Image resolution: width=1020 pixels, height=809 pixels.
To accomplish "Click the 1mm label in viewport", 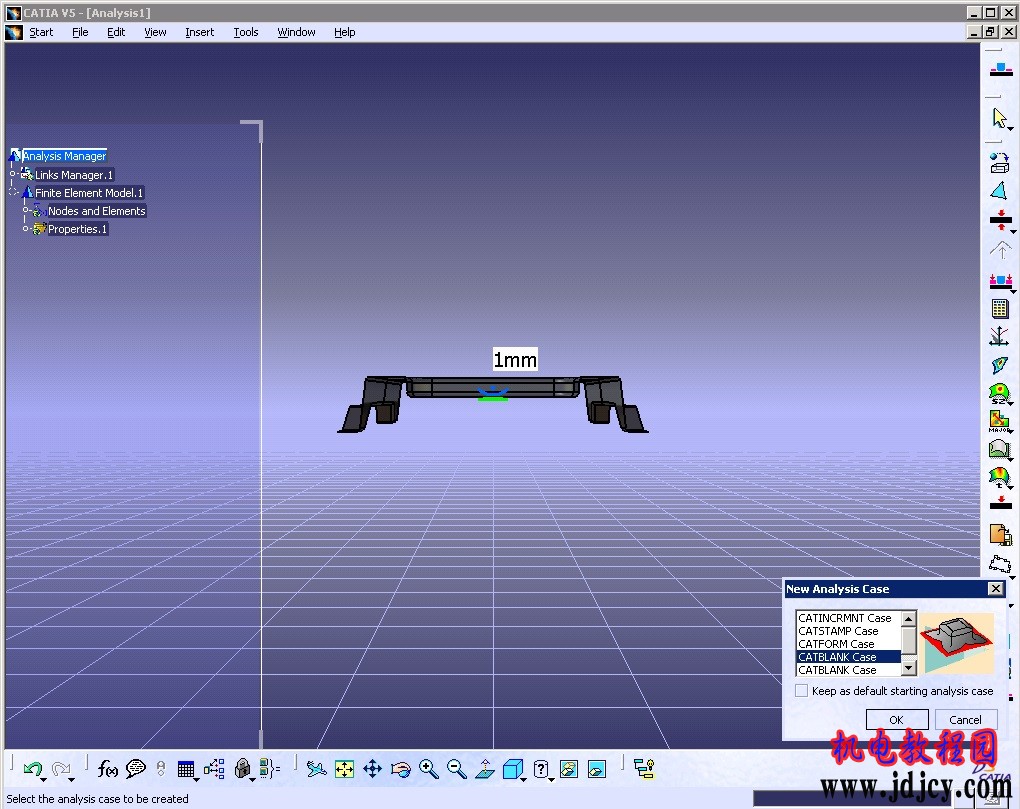I will click(x=515, y=360).
